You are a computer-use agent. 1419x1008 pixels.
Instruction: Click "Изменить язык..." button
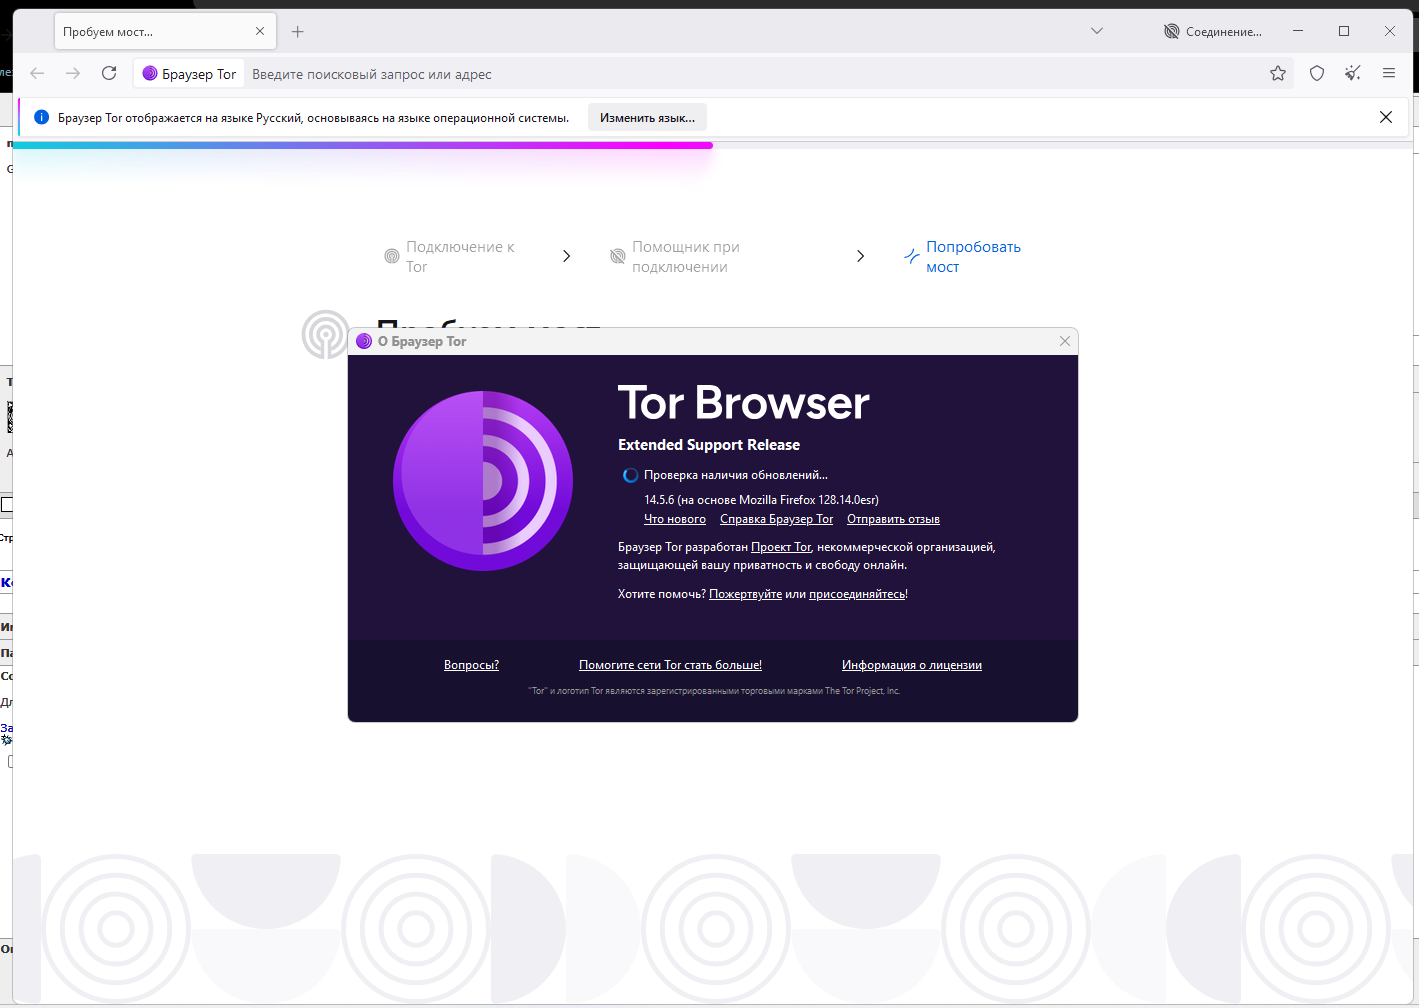pyautogui.click(x=647, y=117)
